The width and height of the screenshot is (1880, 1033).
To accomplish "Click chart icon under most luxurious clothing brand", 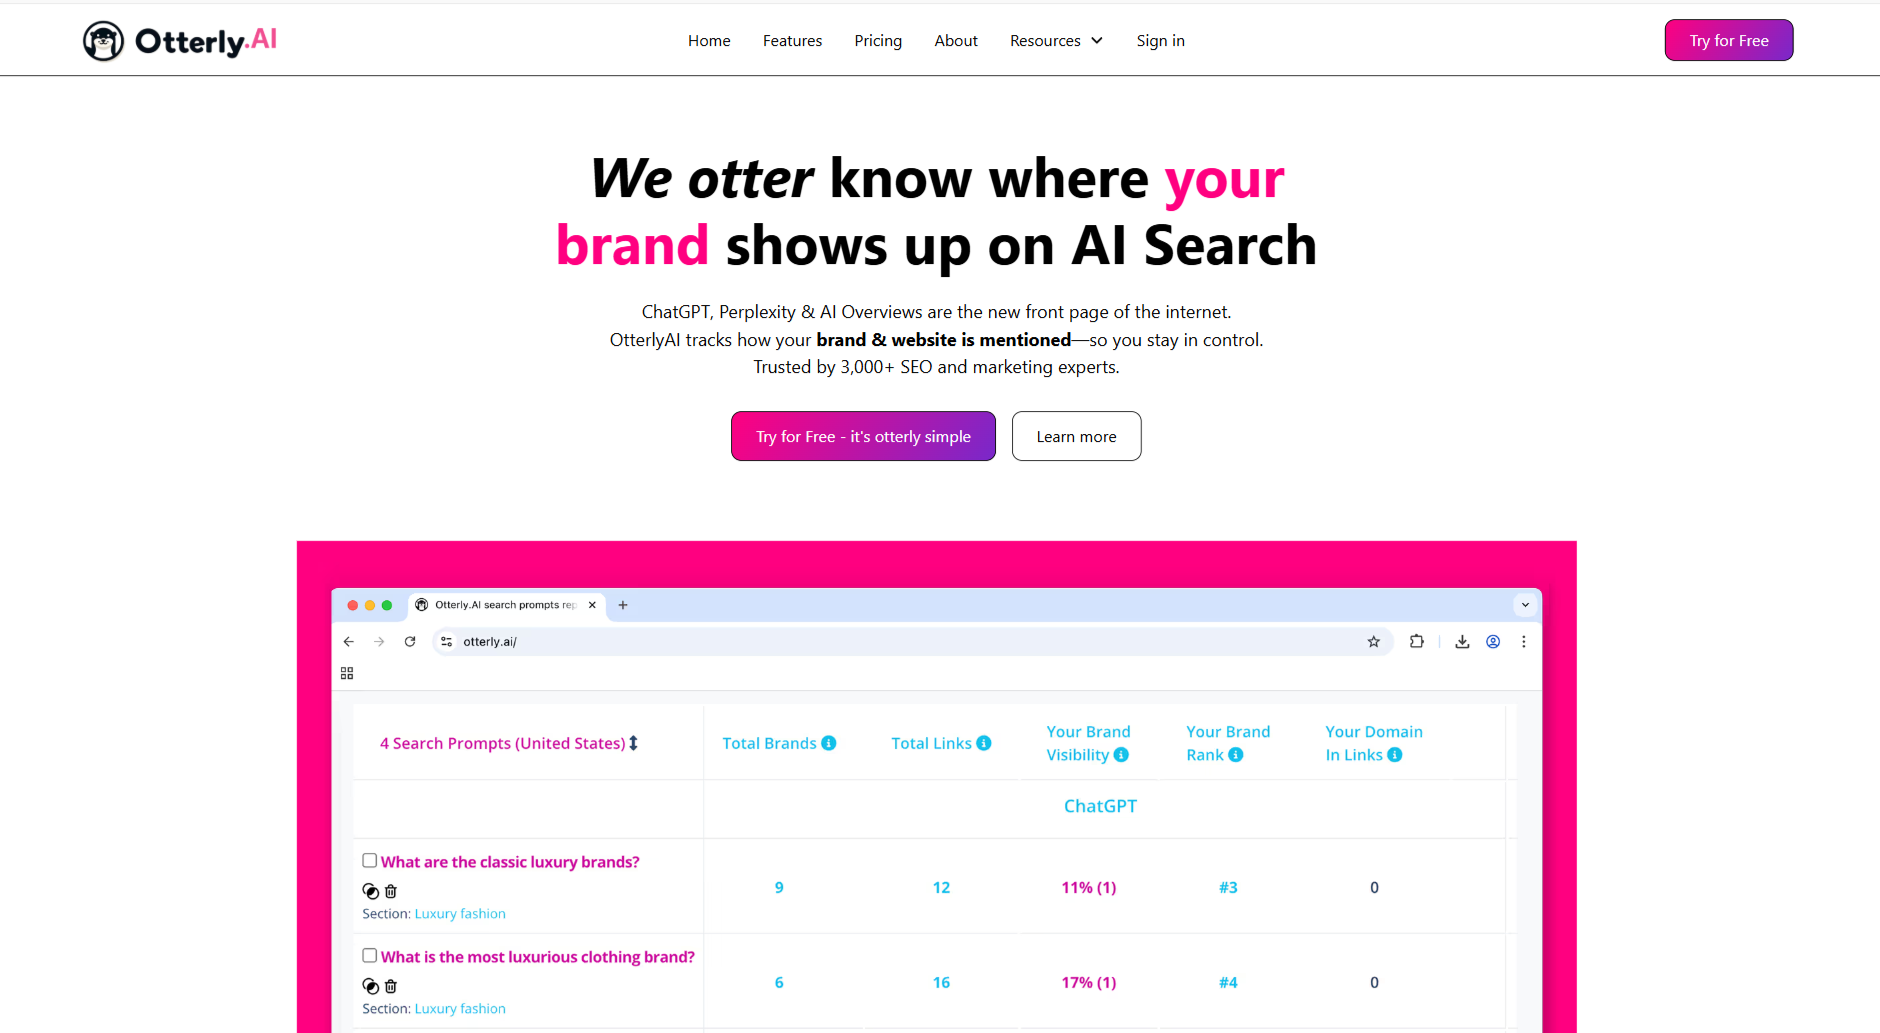I will click(x=371, y=986).
